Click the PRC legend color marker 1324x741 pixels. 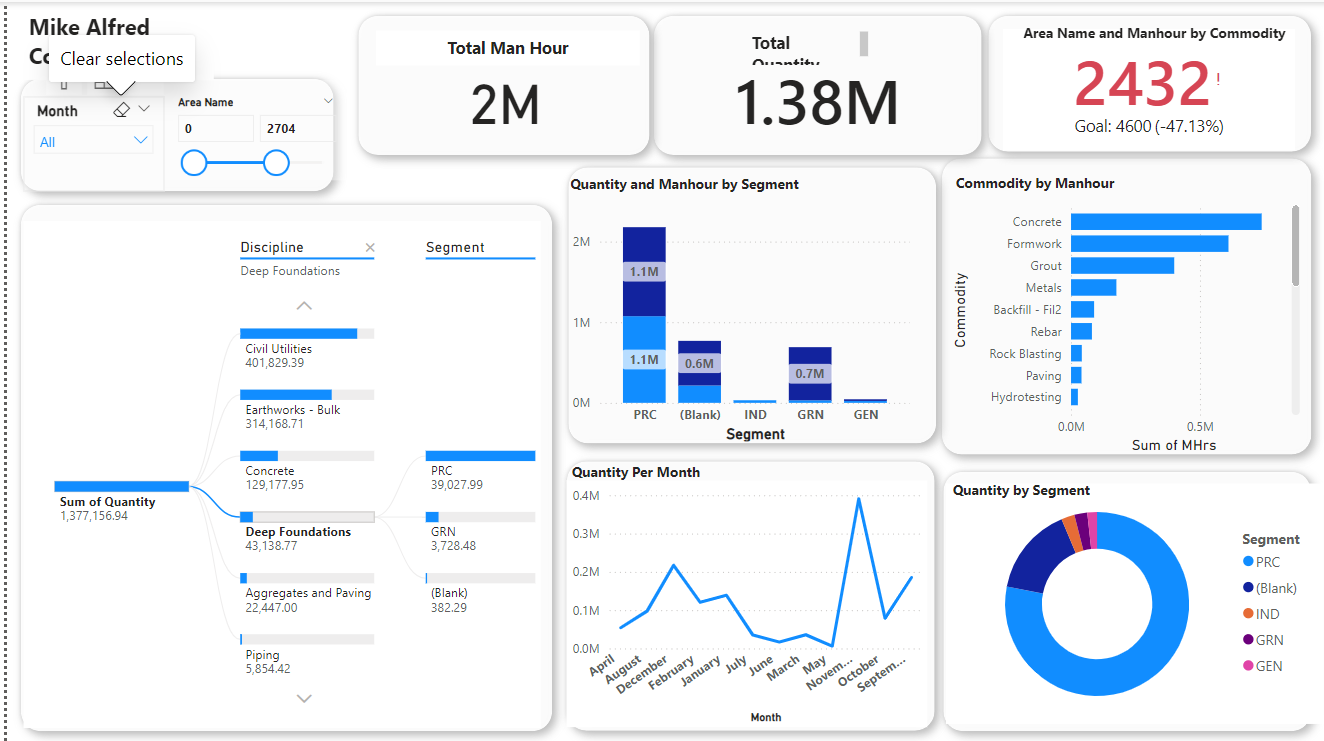1248,562
